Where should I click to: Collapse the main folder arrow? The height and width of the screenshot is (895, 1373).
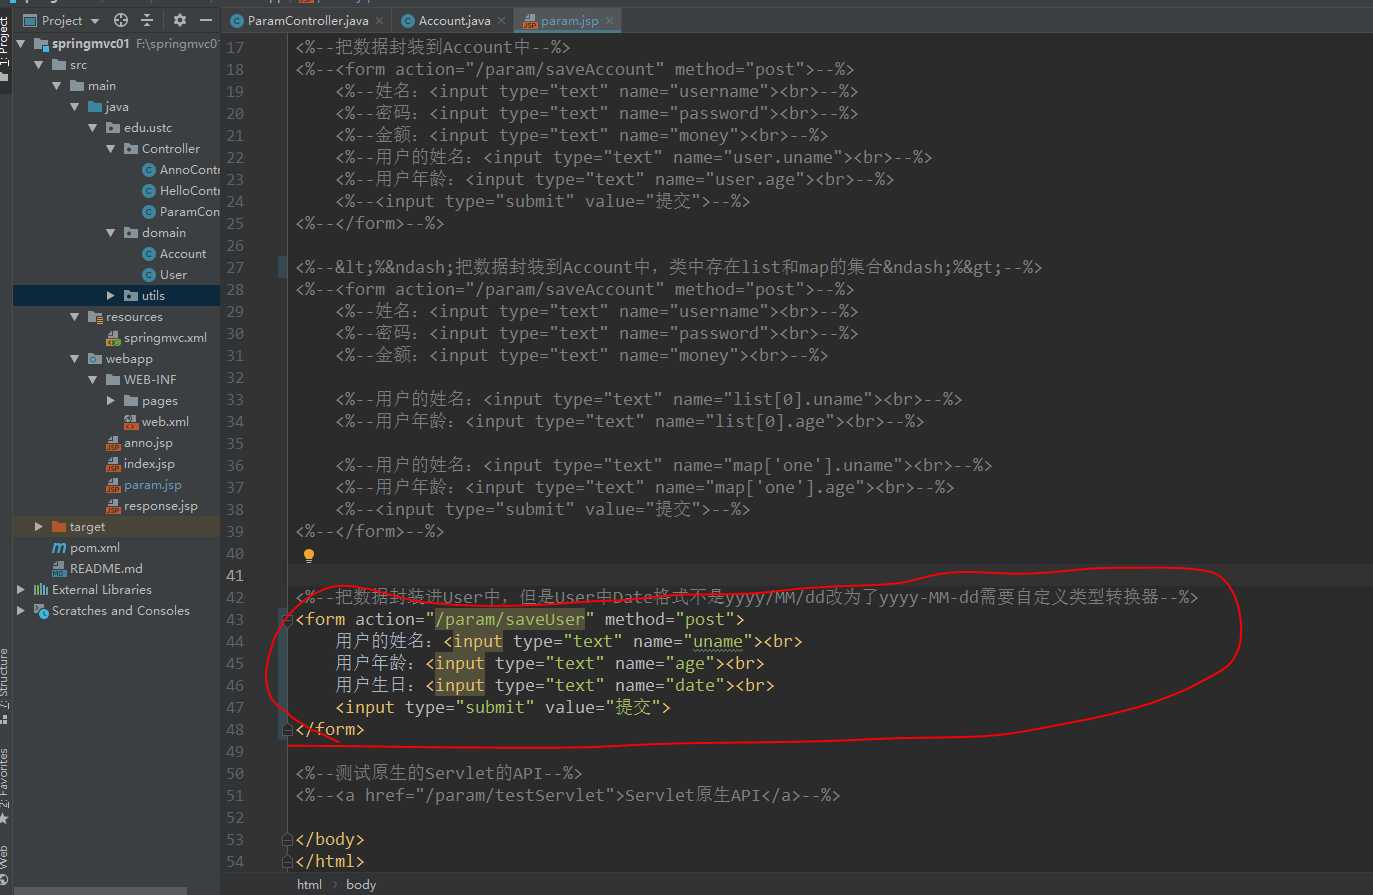point(57,86)
